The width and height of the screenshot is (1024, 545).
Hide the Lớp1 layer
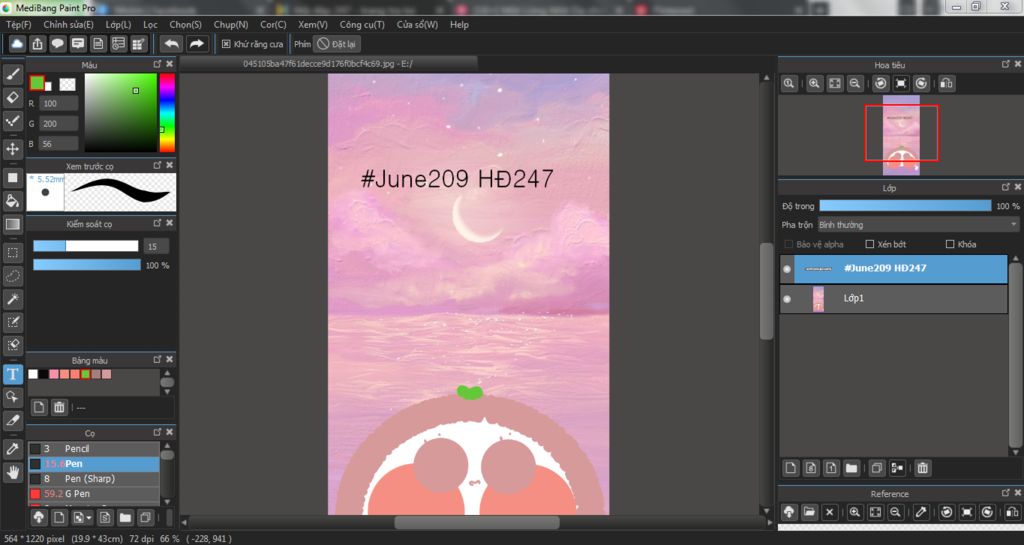[x=787, y=299]
